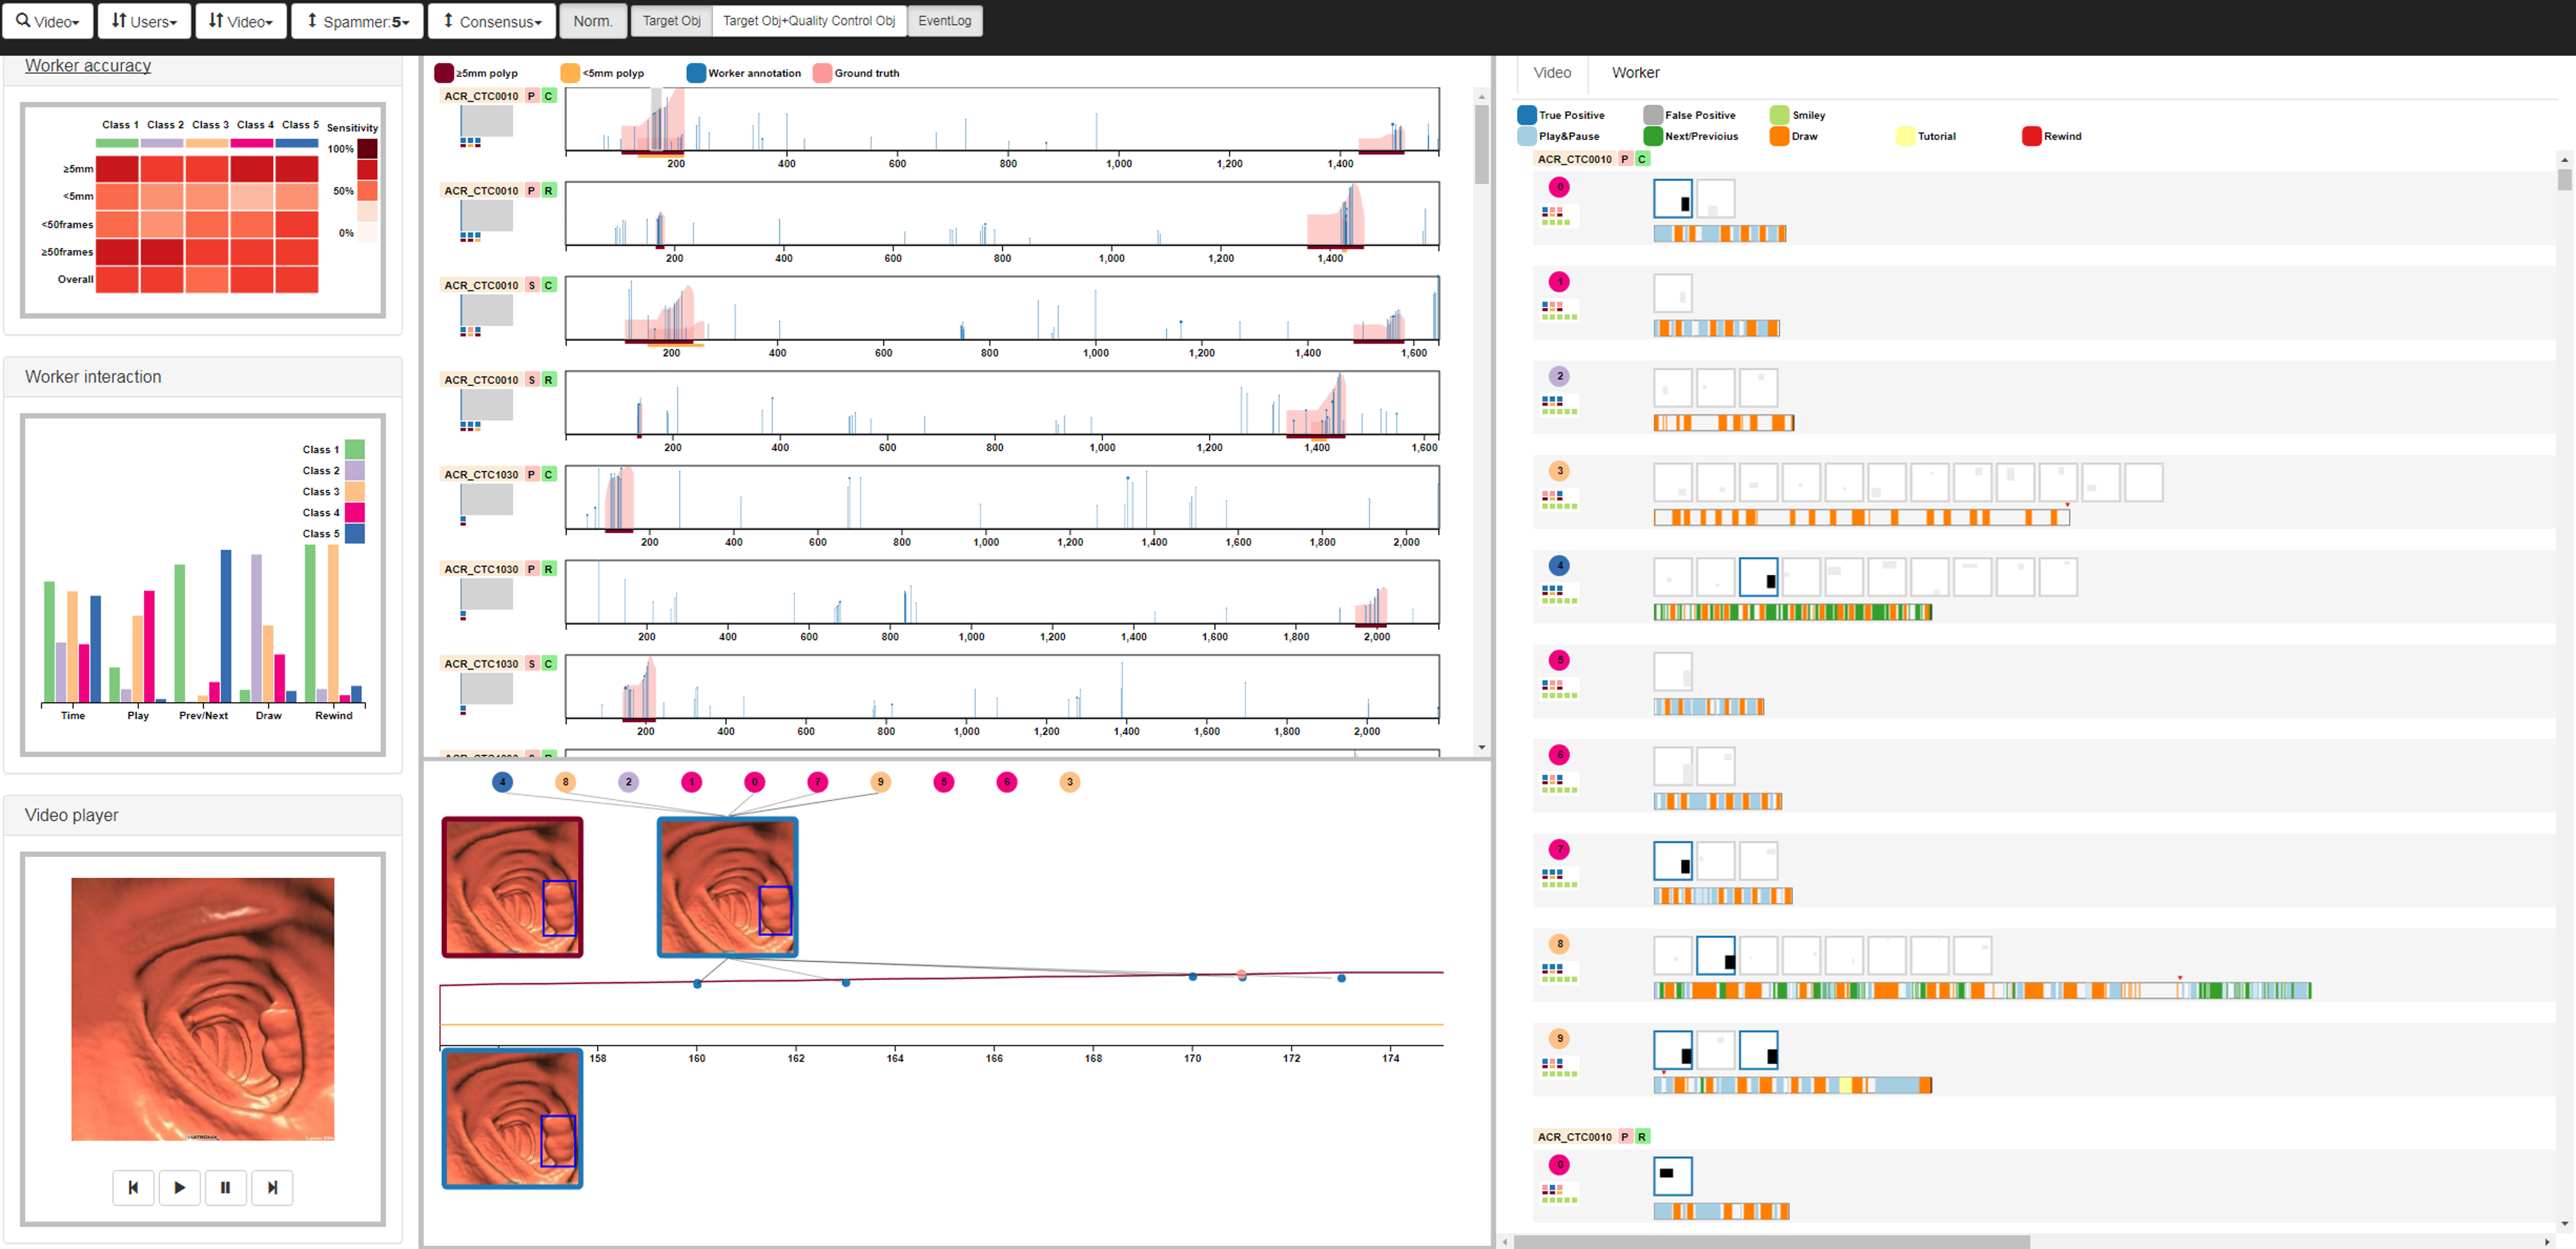
Task: Toggle the Ground truth legend entry
Action: 856,73
